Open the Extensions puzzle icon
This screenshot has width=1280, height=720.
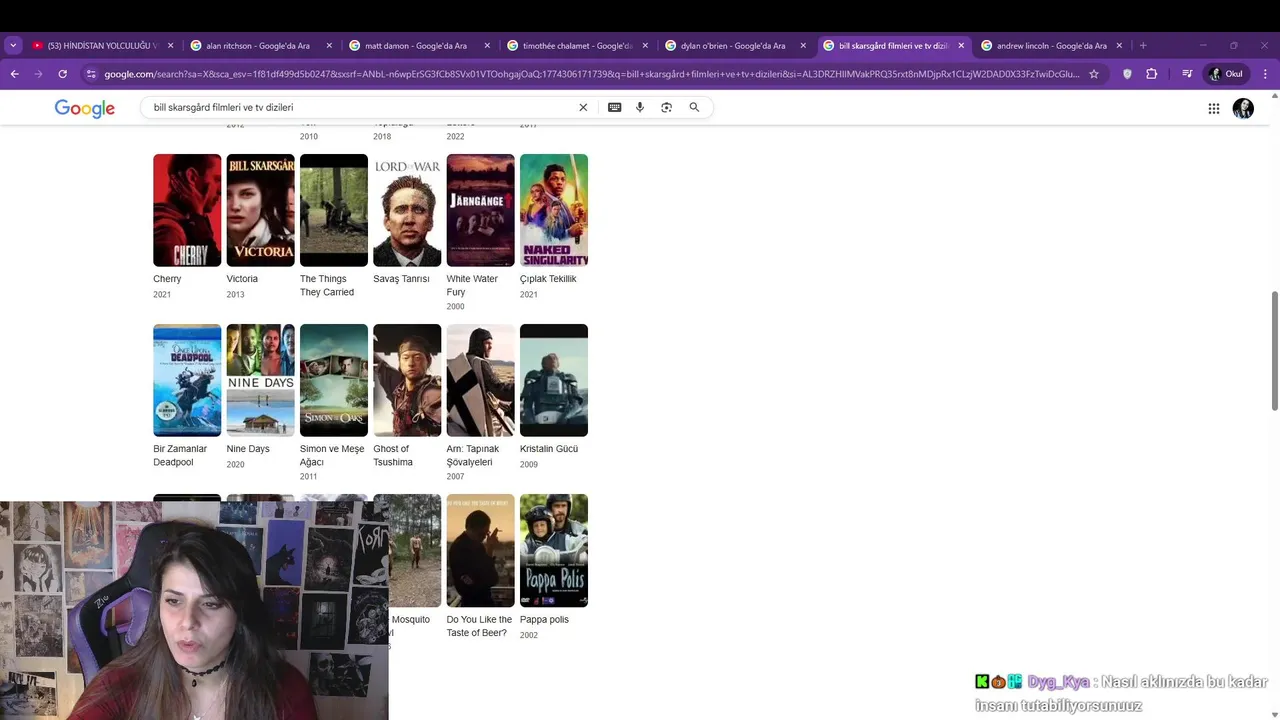coord(1152,74)
